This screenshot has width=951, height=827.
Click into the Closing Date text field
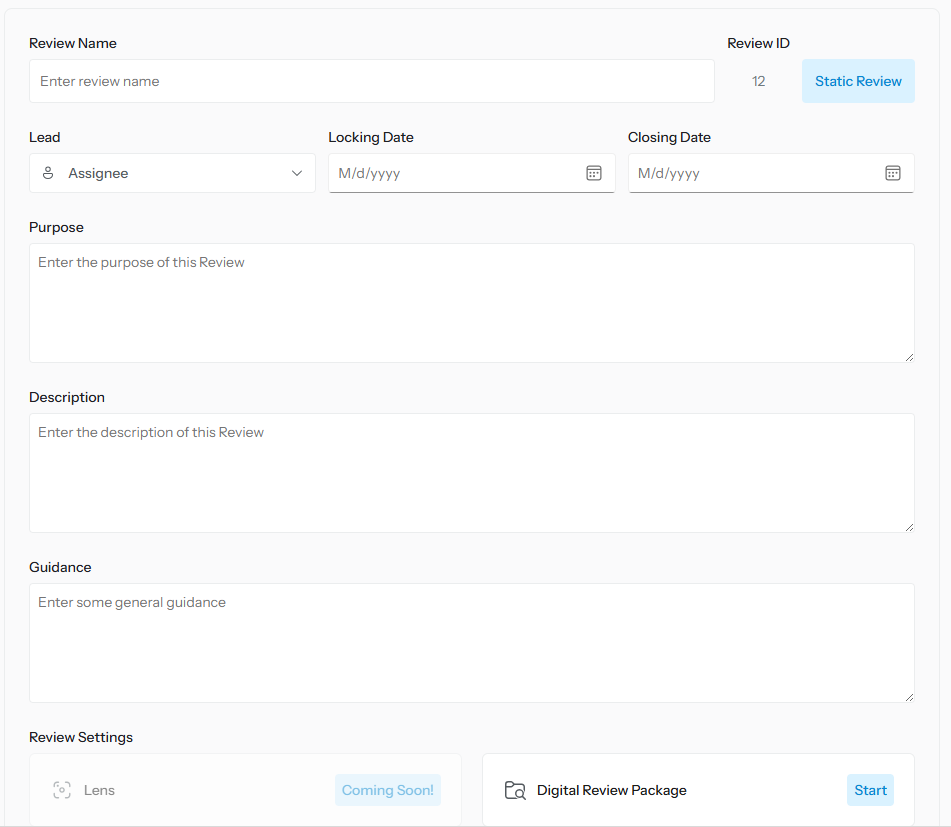755,173
